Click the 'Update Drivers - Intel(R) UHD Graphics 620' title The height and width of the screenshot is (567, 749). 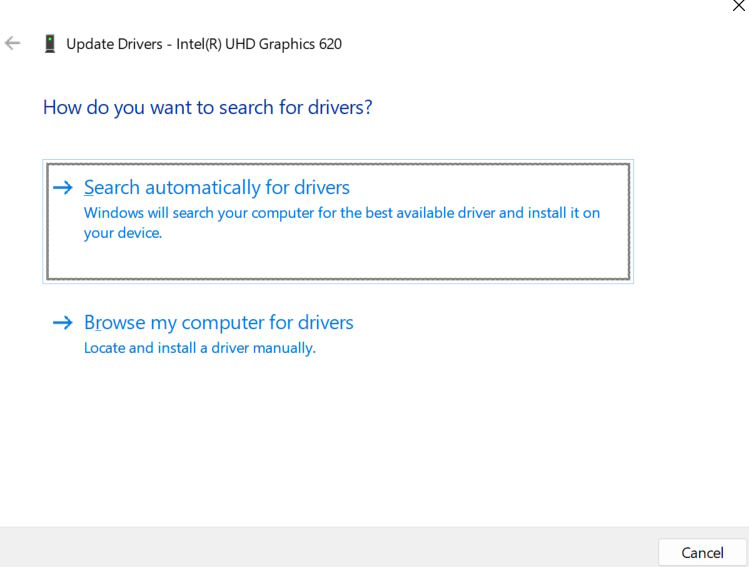[x=204, y=44]
